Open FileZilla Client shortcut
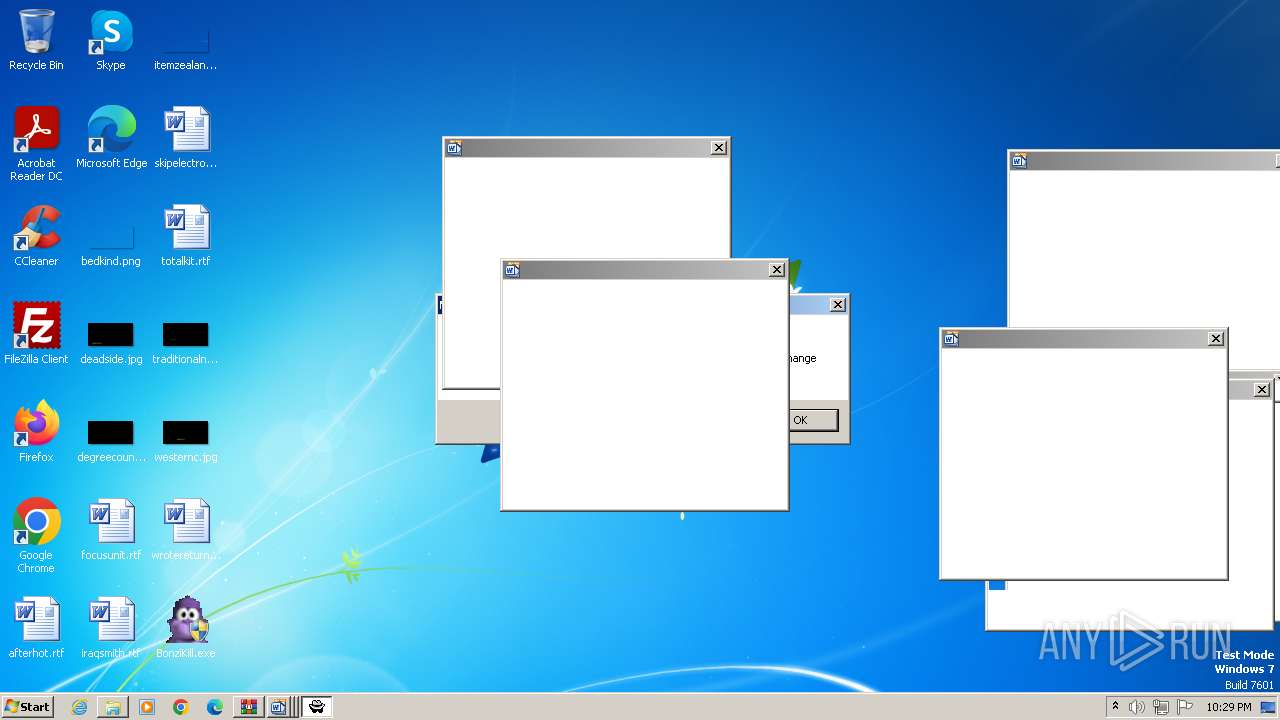 (x=36, y=334)
